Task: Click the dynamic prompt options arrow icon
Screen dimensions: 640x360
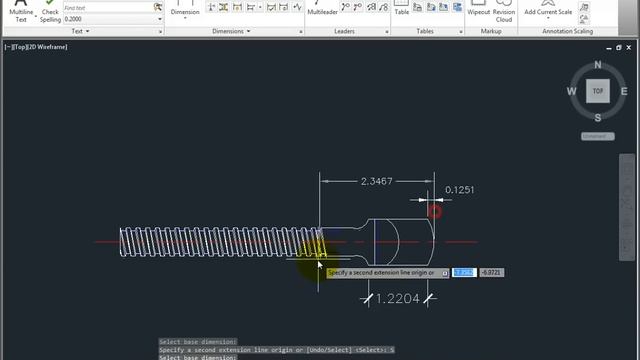Action: tap(444, 273)
